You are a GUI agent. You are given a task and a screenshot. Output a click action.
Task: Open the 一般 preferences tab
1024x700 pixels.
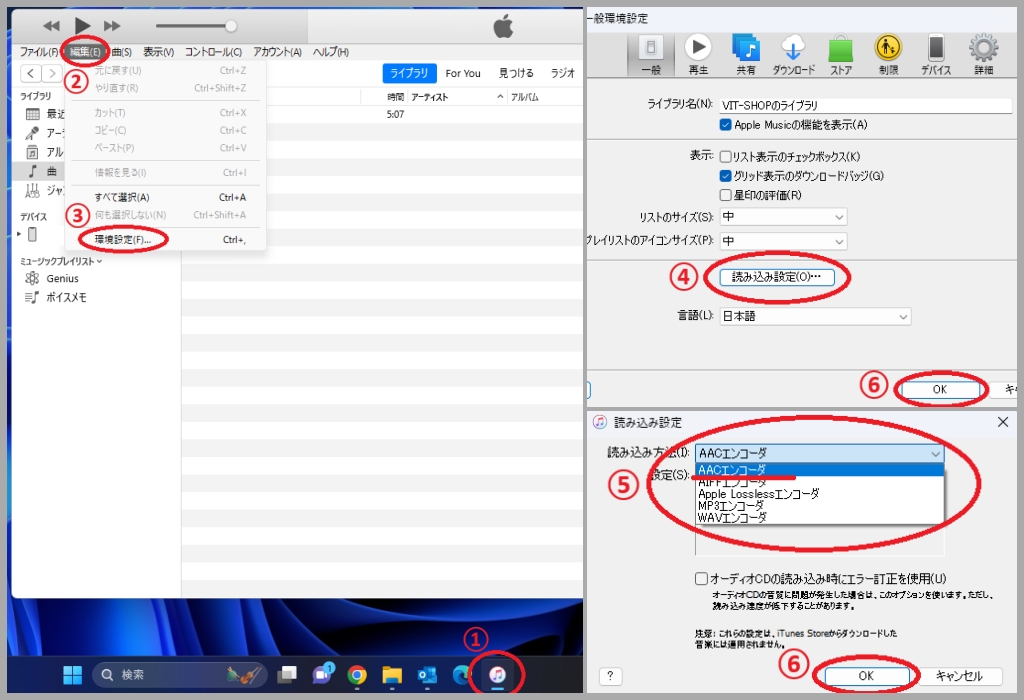[x=650, y=55]
